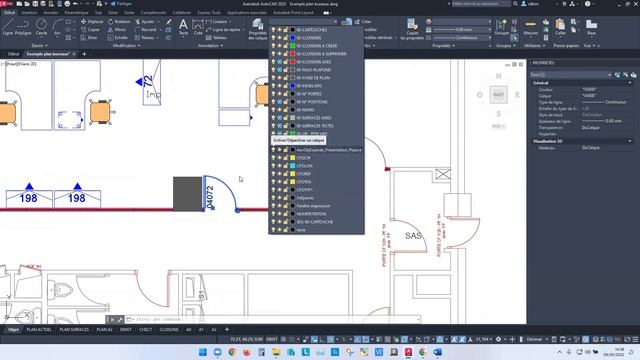
Task: Select the Arc tool
Action: click(57, 27)
